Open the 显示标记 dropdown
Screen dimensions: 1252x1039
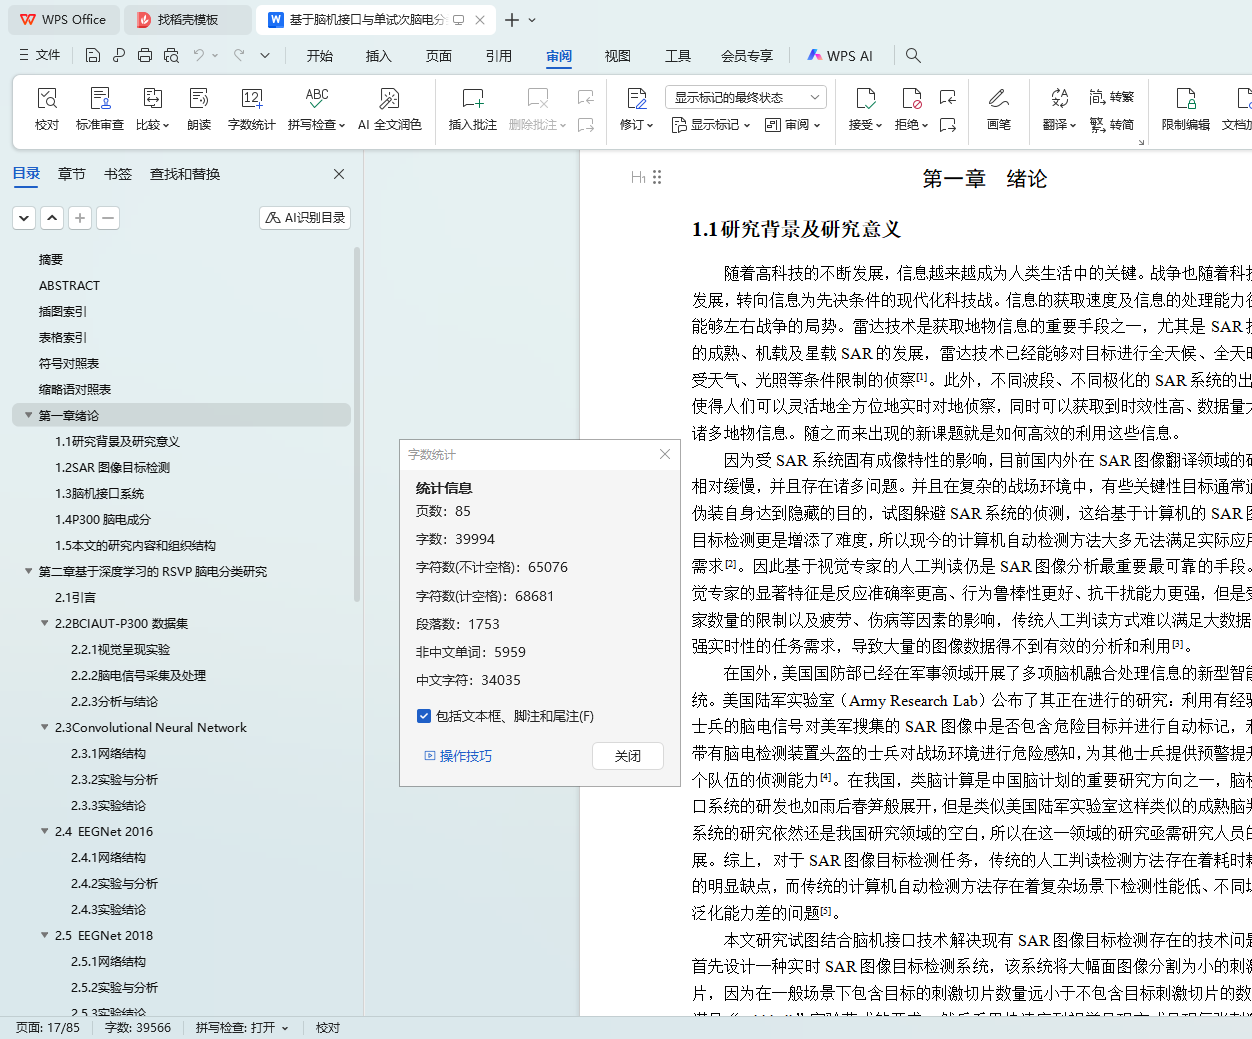(x=710, y=125)
